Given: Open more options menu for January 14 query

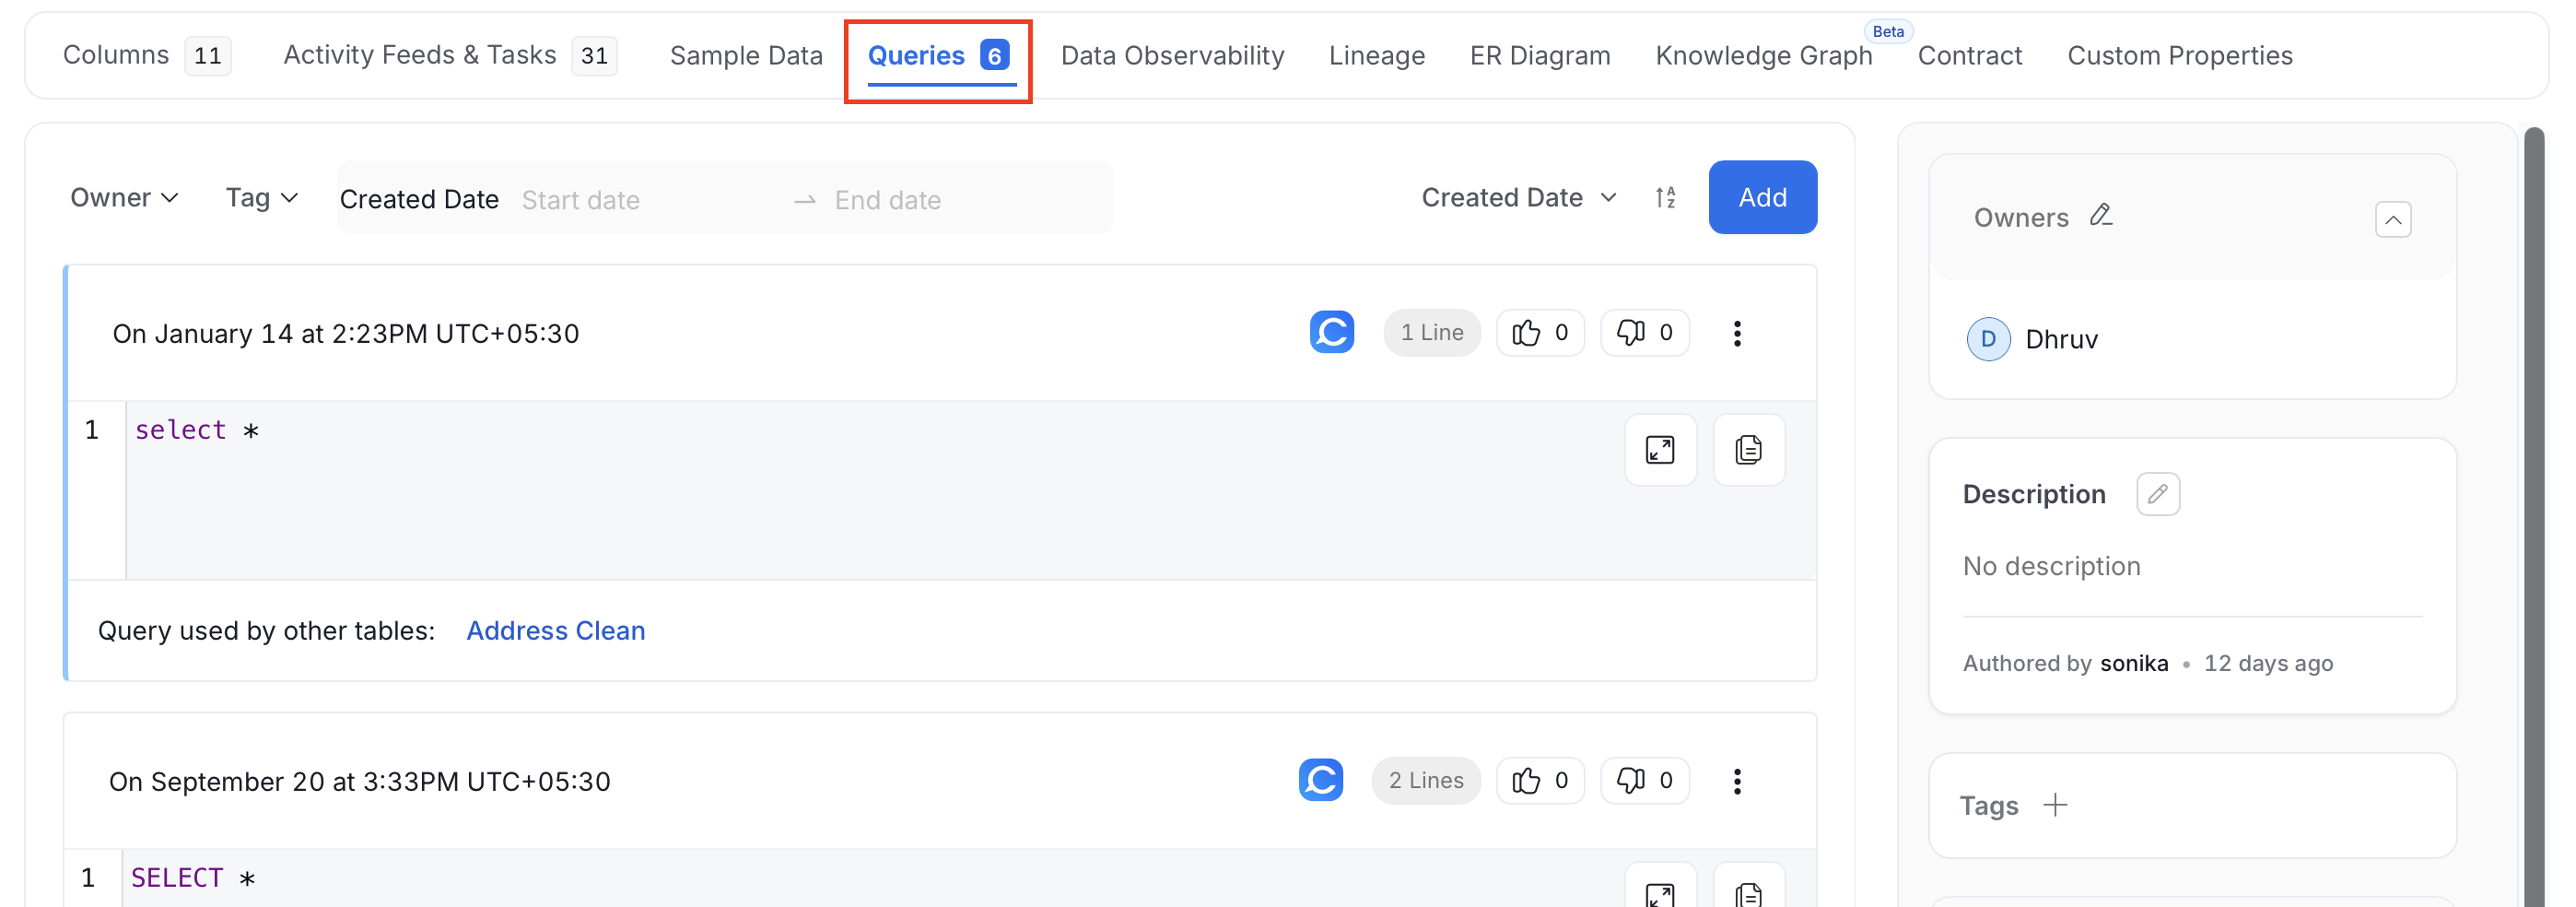Looking at the screenshot, I should (x=1737, y=333).
